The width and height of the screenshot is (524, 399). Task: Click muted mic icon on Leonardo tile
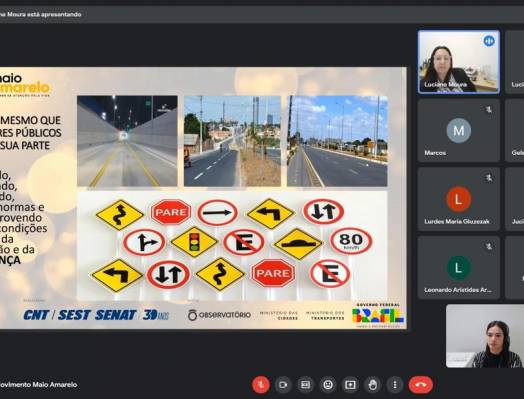click(489, 247)
